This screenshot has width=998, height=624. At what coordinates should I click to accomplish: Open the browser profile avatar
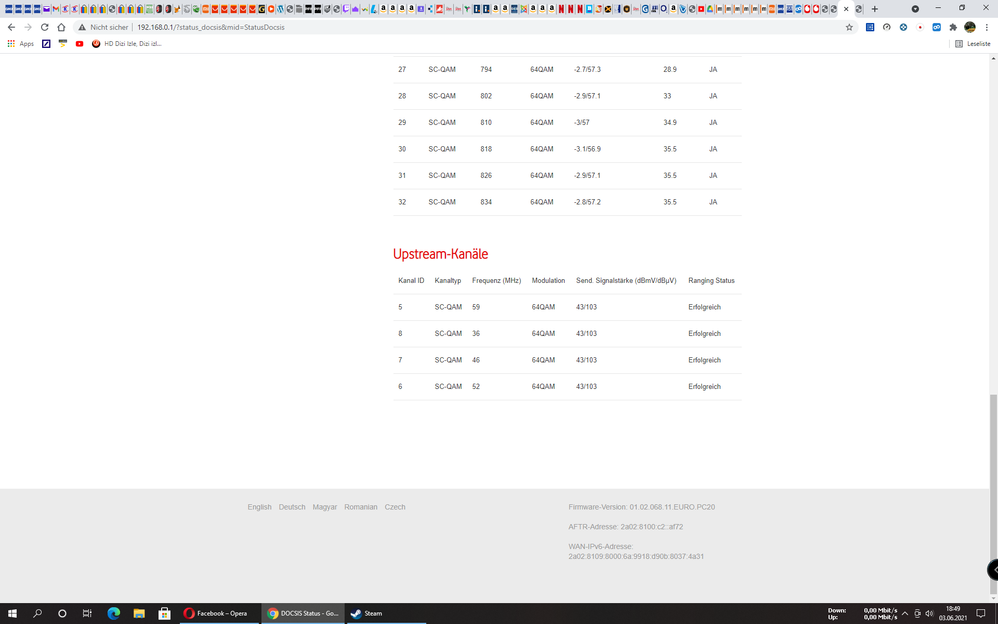968,27
